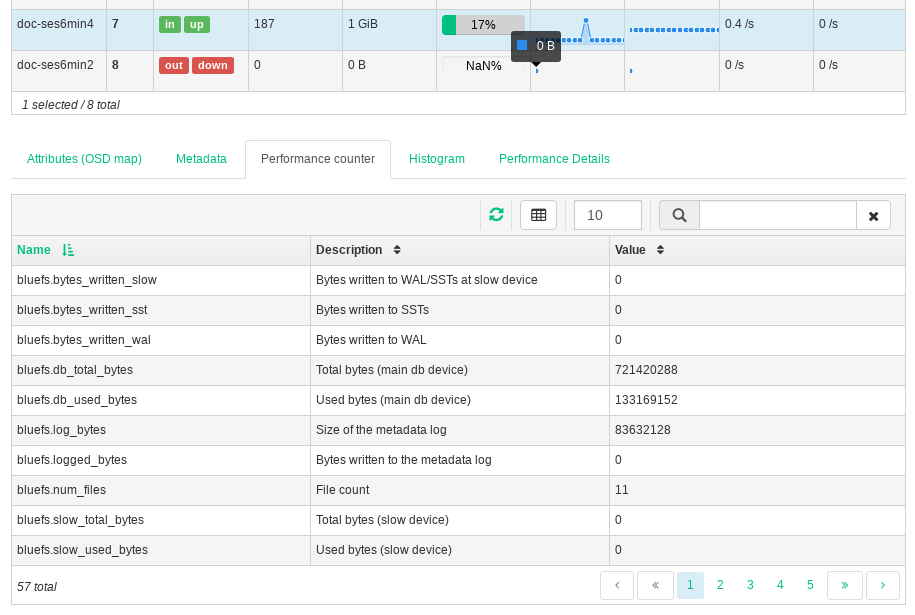Sort by Name column sort icon
The width and height of the screenshot is (915, 615).
(x=68, y=250)
